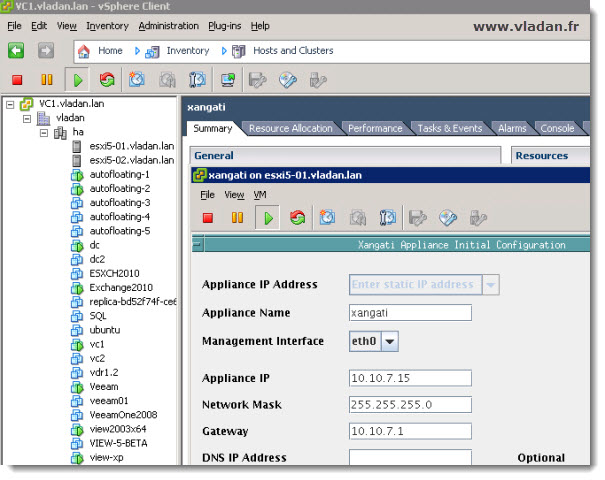Image resolution: width=605 pixels, height=480 pixels.
Task: Switch to the Performance tab
Action: pyautogui.click(x=375, y=128)
